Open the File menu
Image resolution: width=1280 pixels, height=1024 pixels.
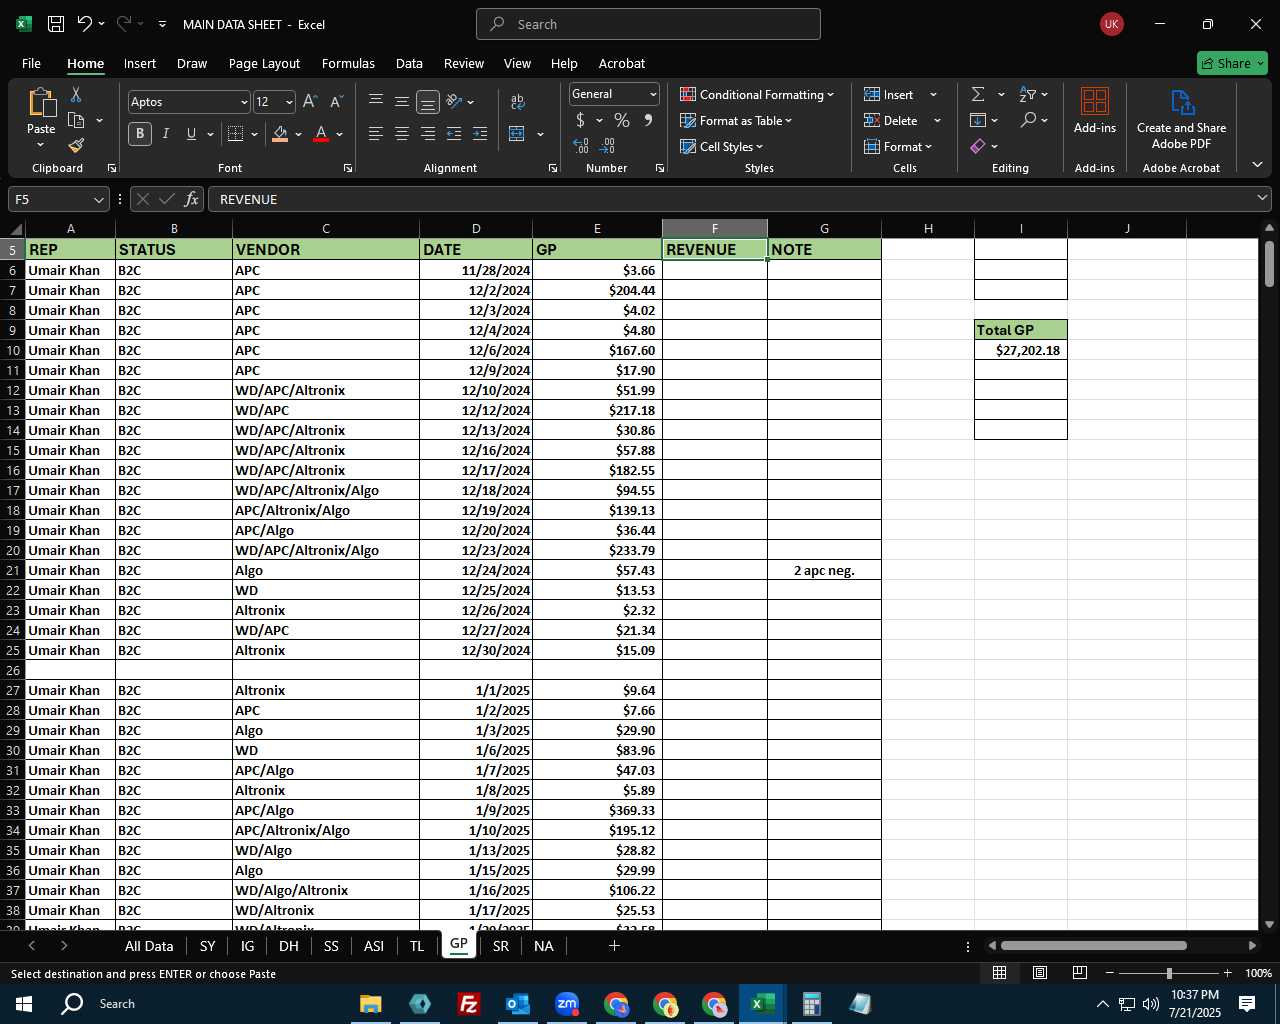[x=31, y=63]
